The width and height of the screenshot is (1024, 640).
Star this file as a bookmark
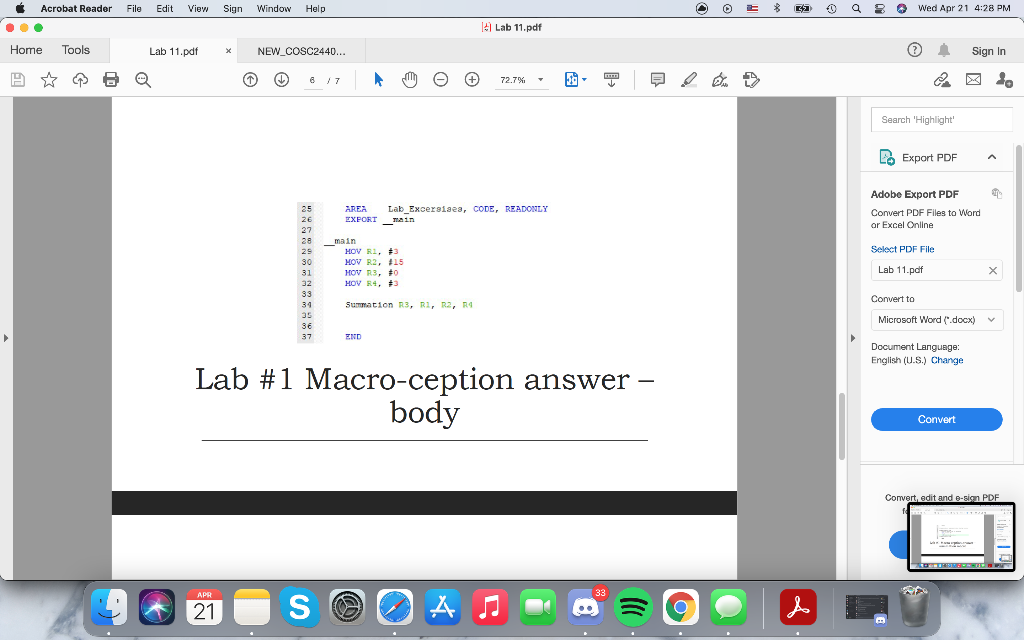click(x=49, y=80)
